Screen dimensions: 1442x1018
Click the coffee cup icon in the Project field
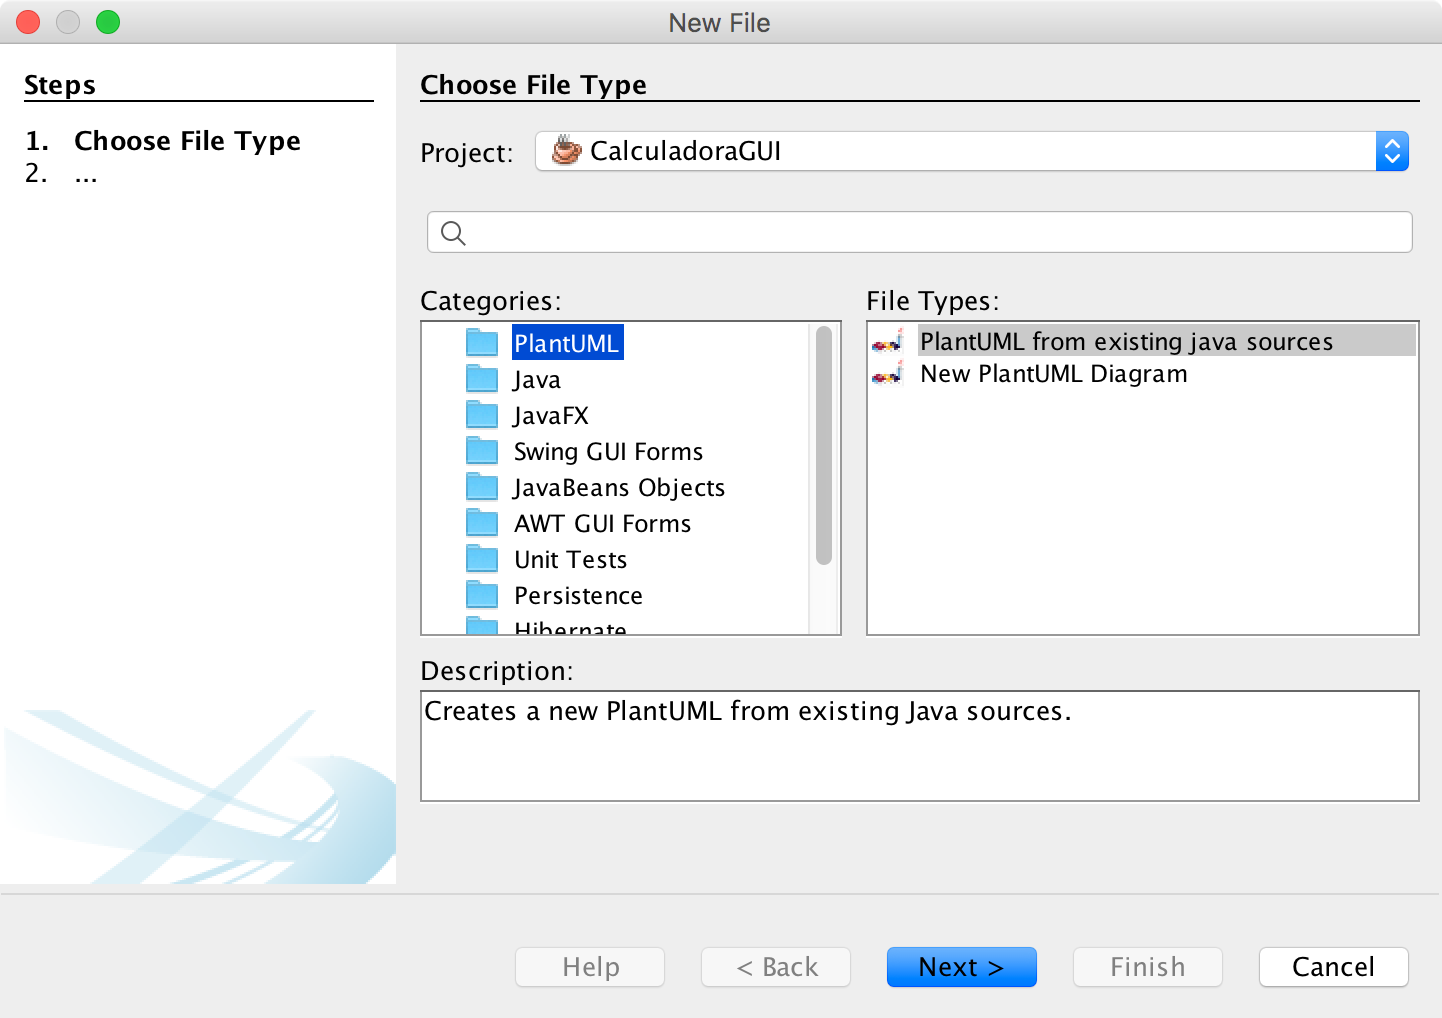click(564, 151)
